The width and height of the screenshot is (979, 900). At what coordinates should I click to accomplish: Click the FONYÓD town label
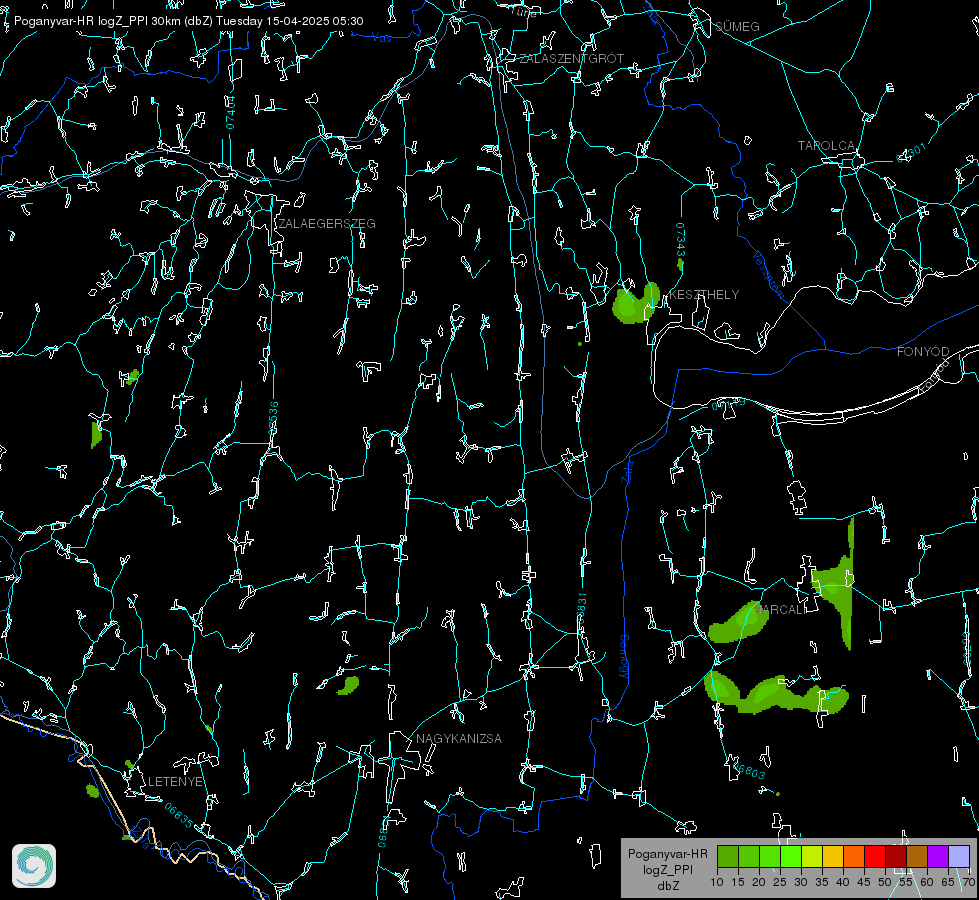(923, 352)
